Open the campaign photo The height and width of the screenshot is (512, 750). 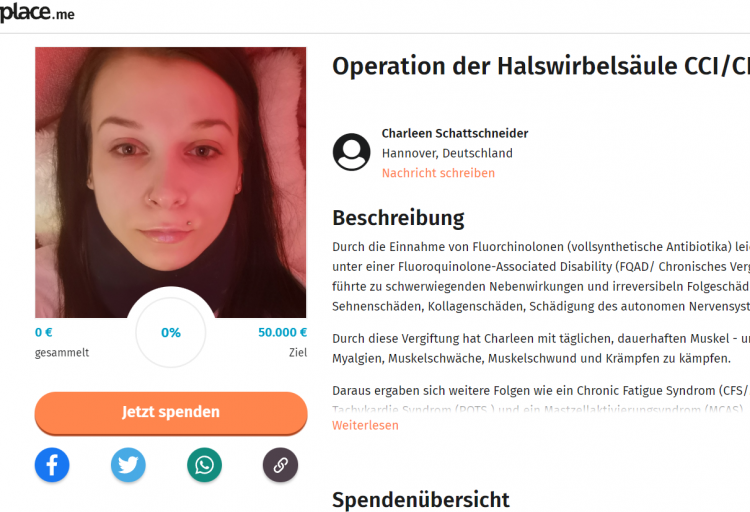[170, 182]
